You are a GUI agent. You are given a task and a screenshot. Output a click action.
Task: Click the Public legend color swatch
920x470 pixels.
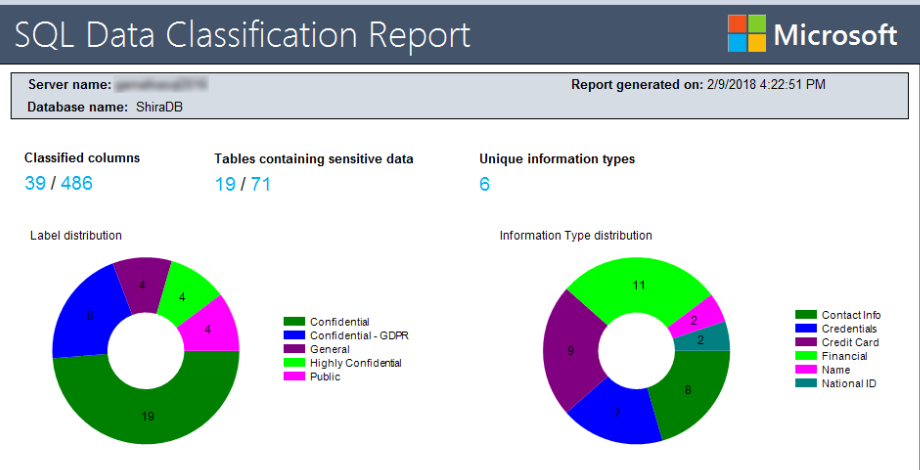click(x=295, y=377)
